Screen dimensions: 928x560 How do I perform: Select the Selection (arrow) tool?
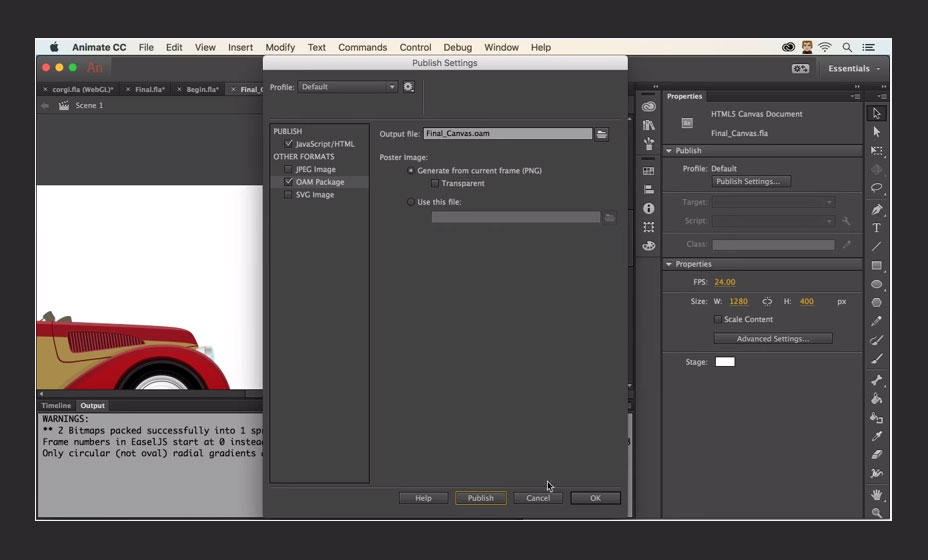(877, 113)
